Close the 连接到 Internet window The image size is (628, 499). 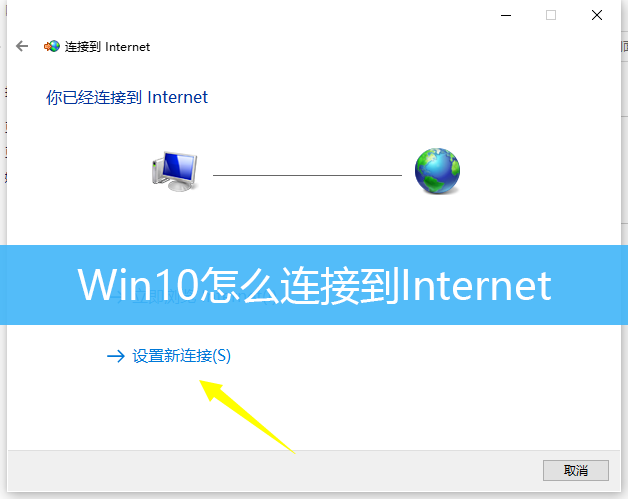(597, 15)
